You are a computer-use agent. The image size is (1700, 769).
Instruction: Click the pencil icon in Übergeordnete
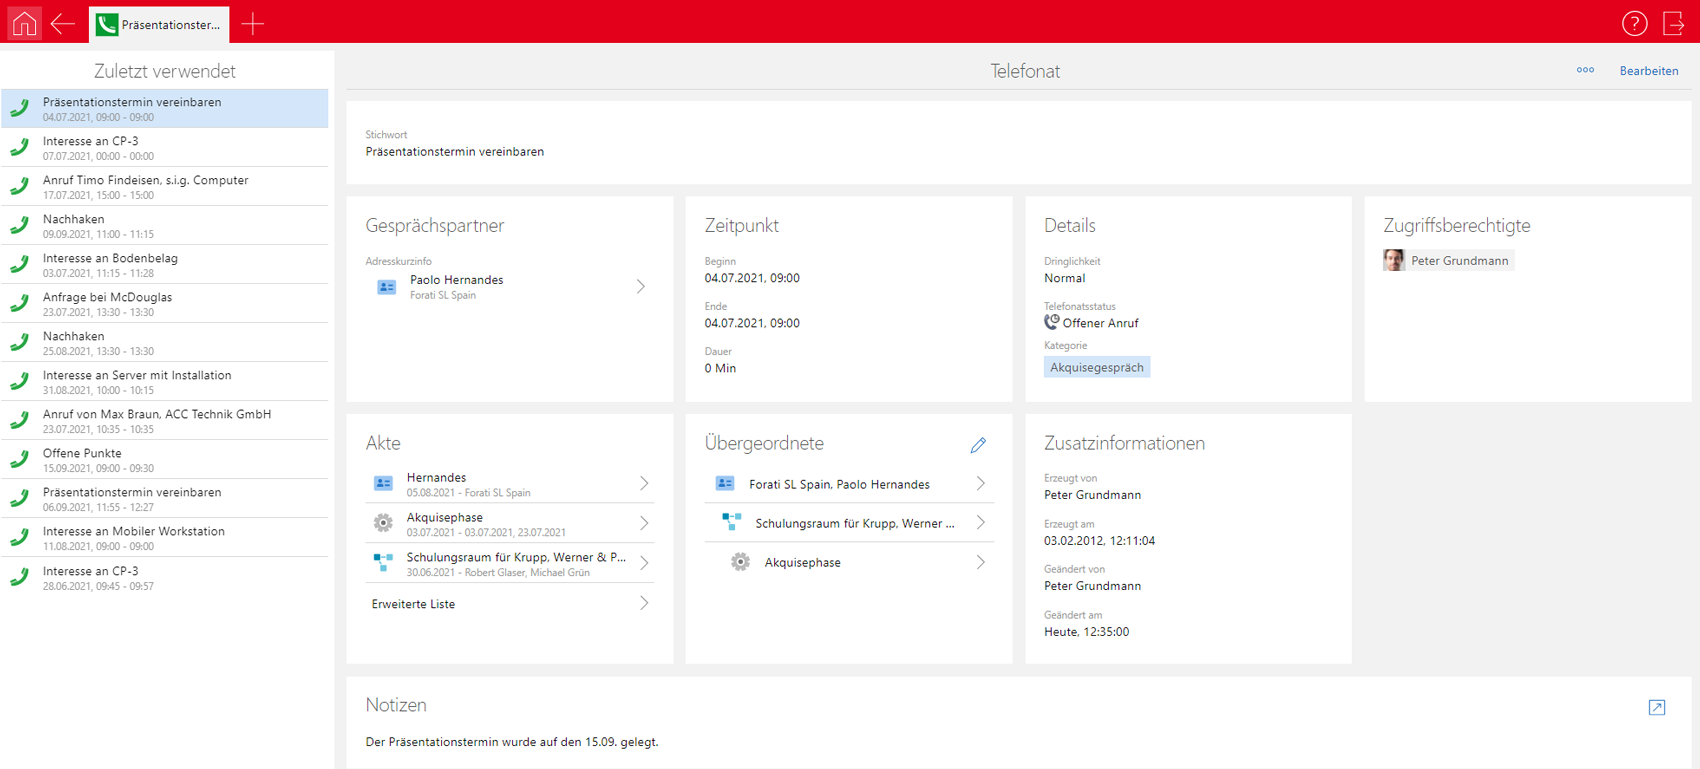click(978, 445)
